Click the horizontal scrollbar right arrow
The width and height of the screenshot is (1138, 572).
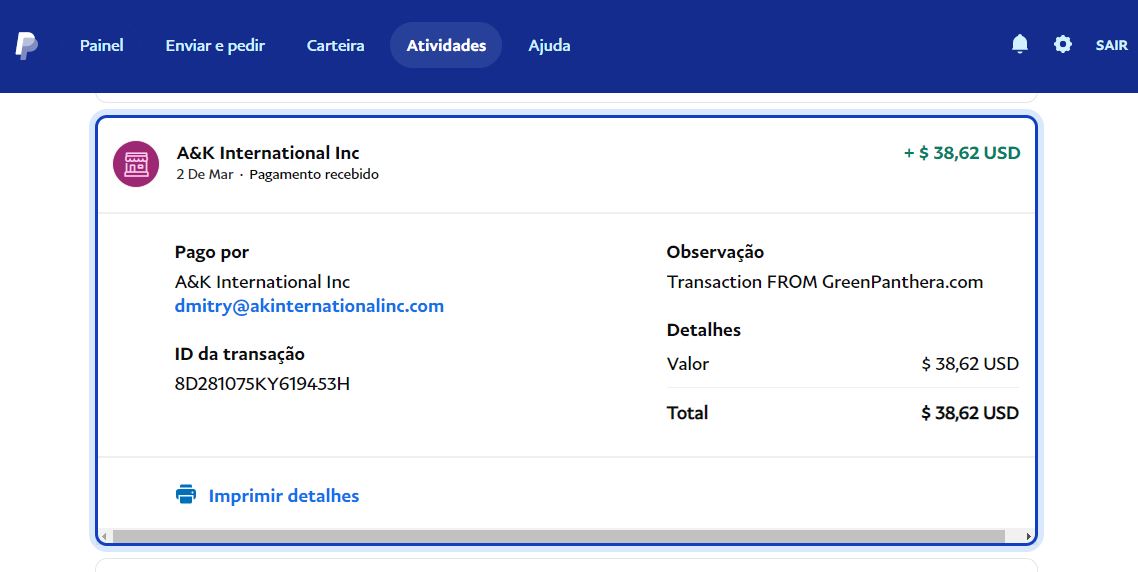click(1028, 536)
